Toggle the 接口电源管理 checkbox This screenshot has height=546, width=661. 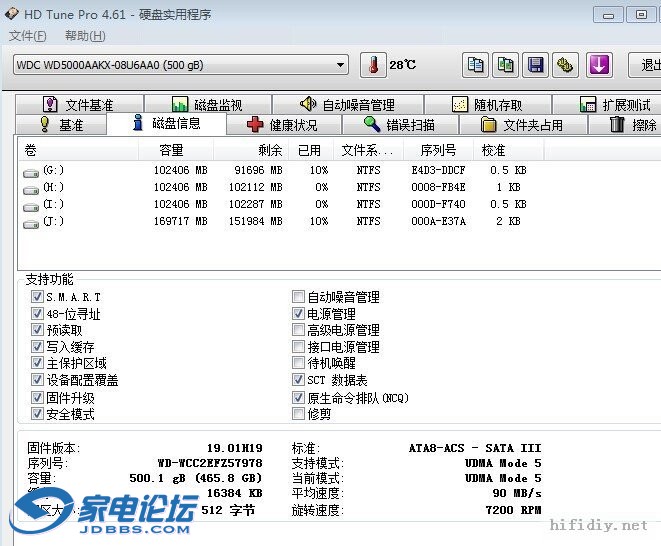pos(298,347)
